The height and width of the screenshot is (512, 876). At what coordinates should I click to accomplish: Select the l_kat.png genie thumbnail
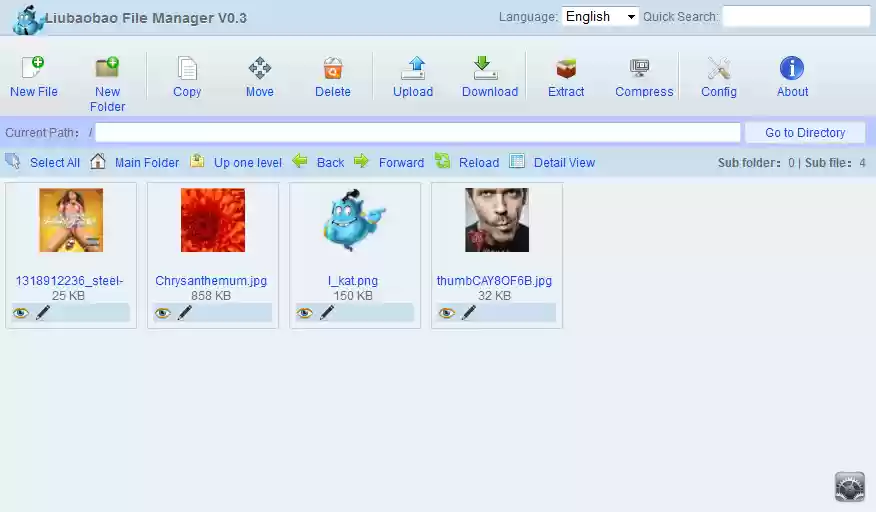[x=354, y=220]
